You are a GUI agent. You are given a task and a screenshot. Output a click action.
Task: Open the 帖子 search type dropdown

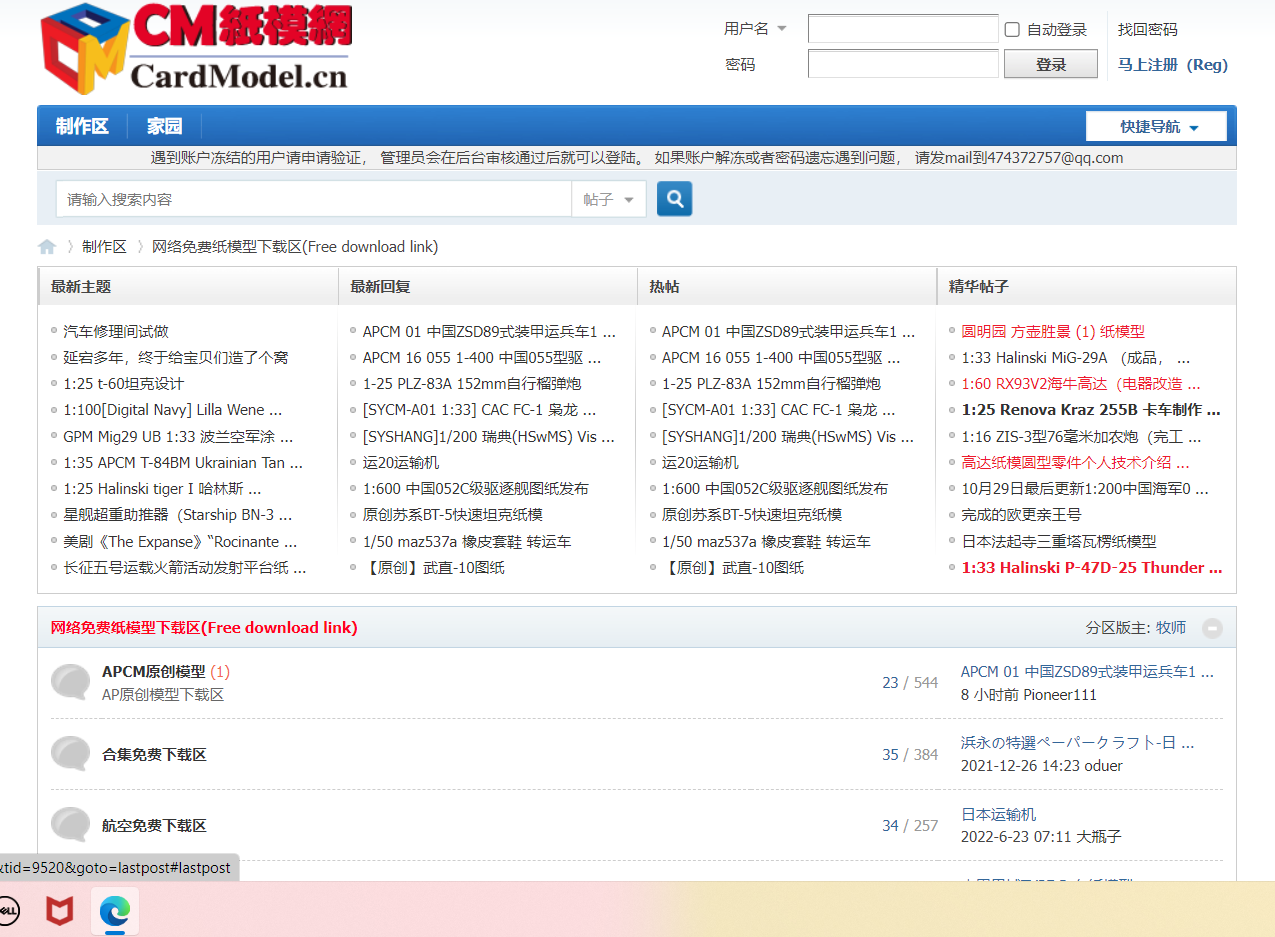pos(609,199)
